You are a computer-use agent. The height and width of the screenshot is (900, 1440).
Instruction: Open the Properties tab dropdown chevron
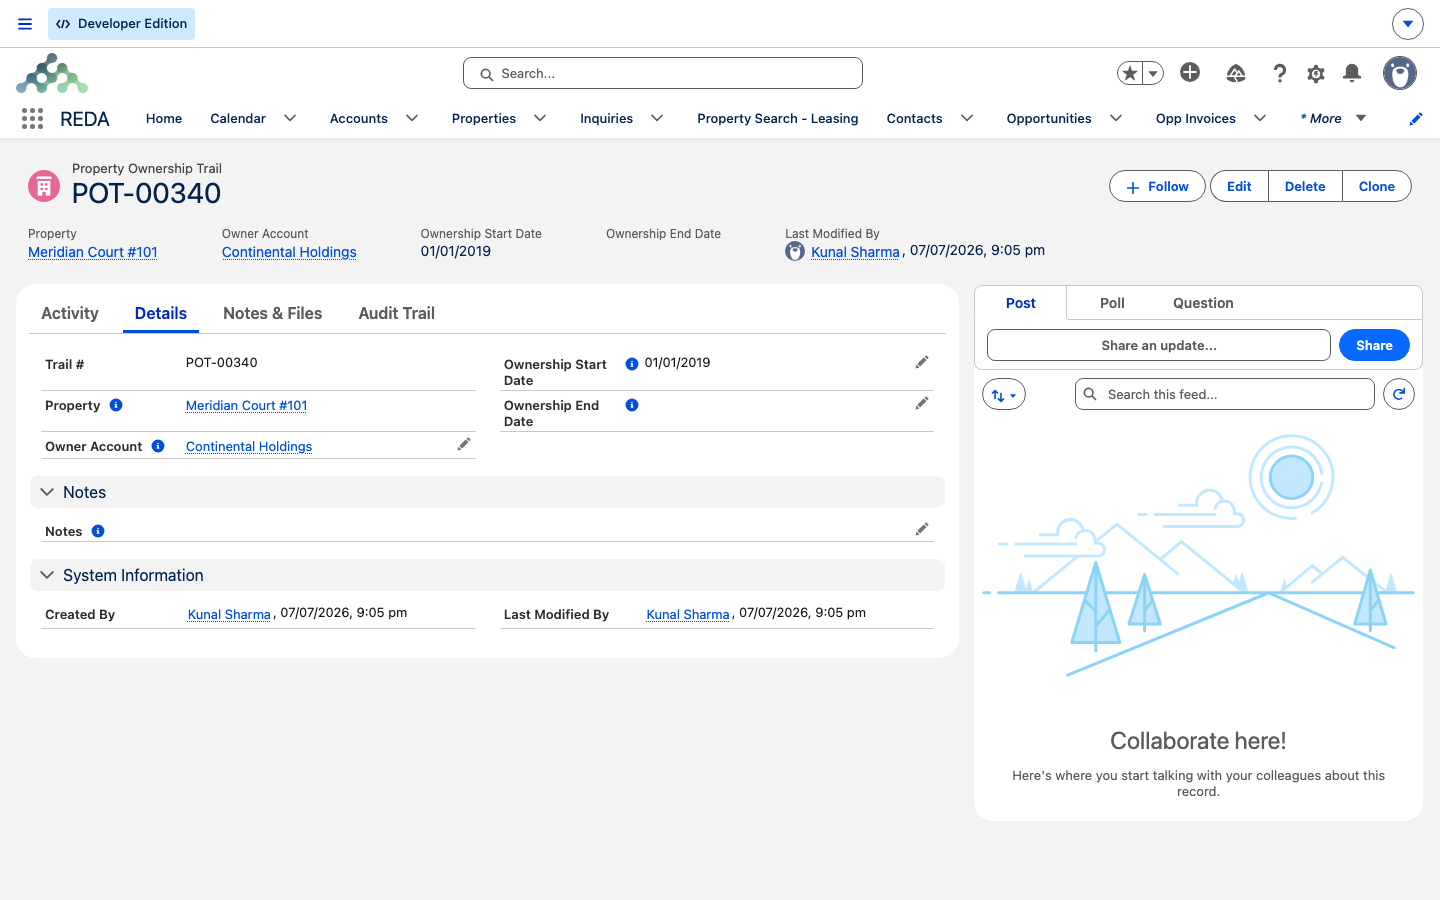[540, 118]
